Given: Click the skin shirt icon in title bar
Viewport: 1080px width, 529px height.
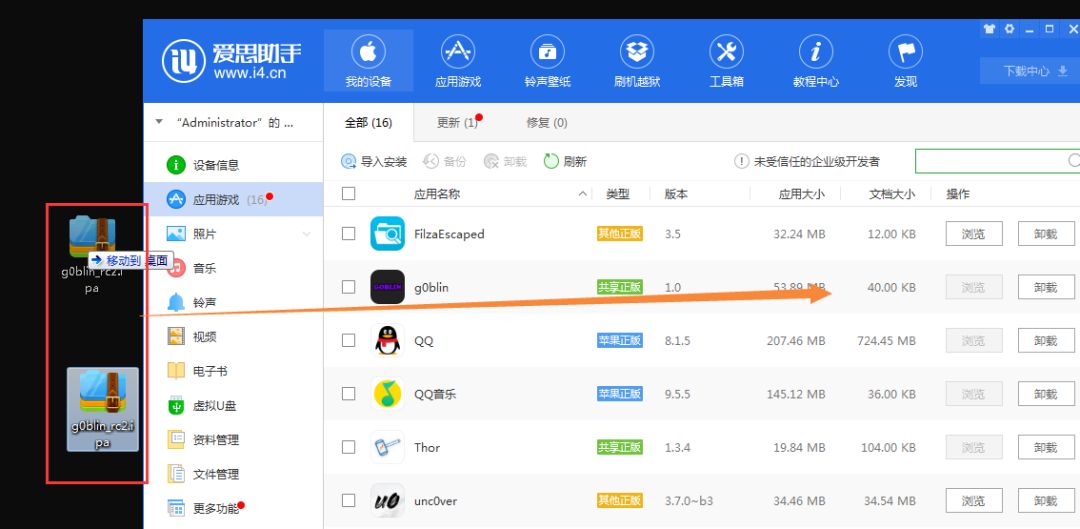Looking at the screenshot, I should pos(990,29).
